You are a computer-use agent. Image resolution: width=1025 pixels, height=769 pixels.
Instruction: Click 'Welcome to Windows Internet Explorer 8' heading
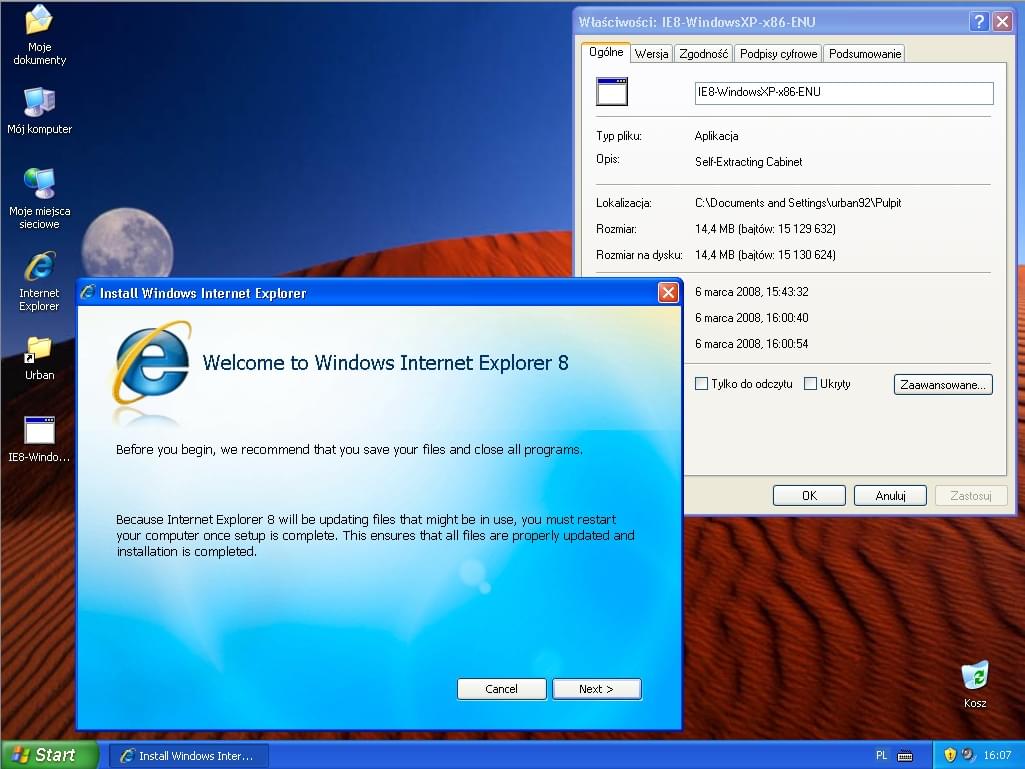coord(386,363)
